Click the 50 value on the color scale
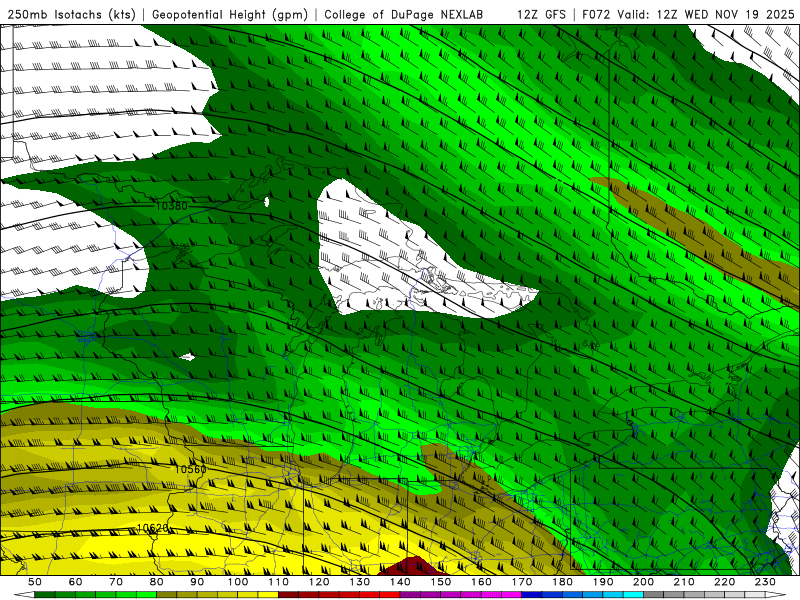The image size is (800, 600). coord(34,582)
